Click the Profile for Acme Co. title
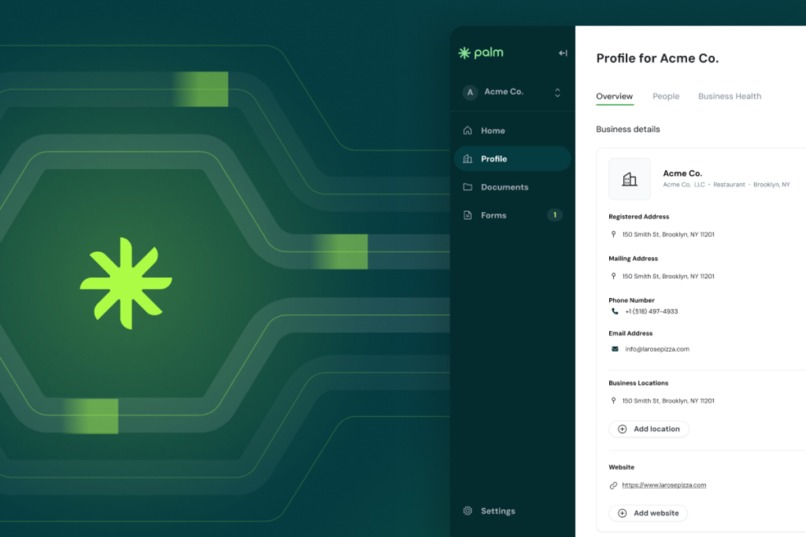806x537 pixels. [657, 59]
